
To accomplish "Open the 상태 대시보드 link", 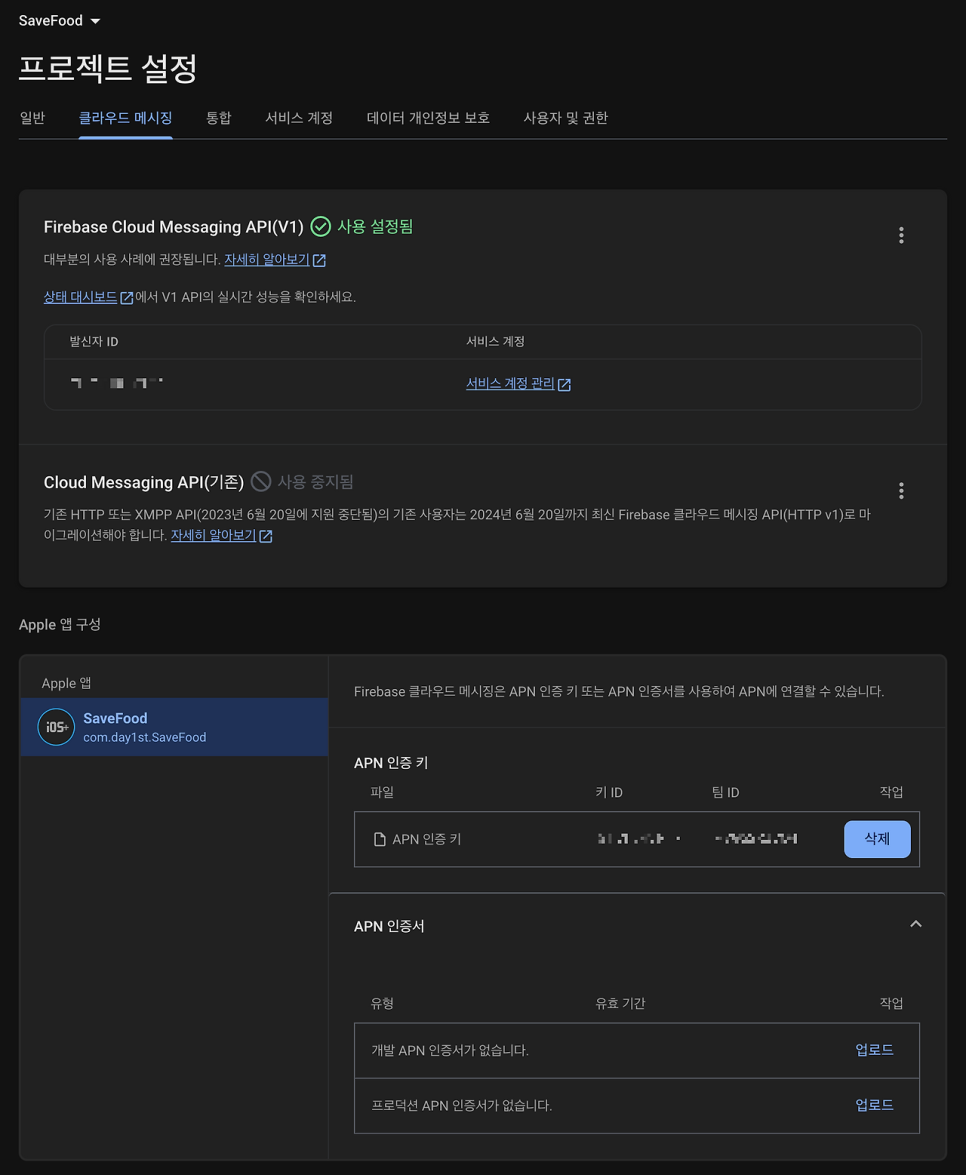I will 80,297.
